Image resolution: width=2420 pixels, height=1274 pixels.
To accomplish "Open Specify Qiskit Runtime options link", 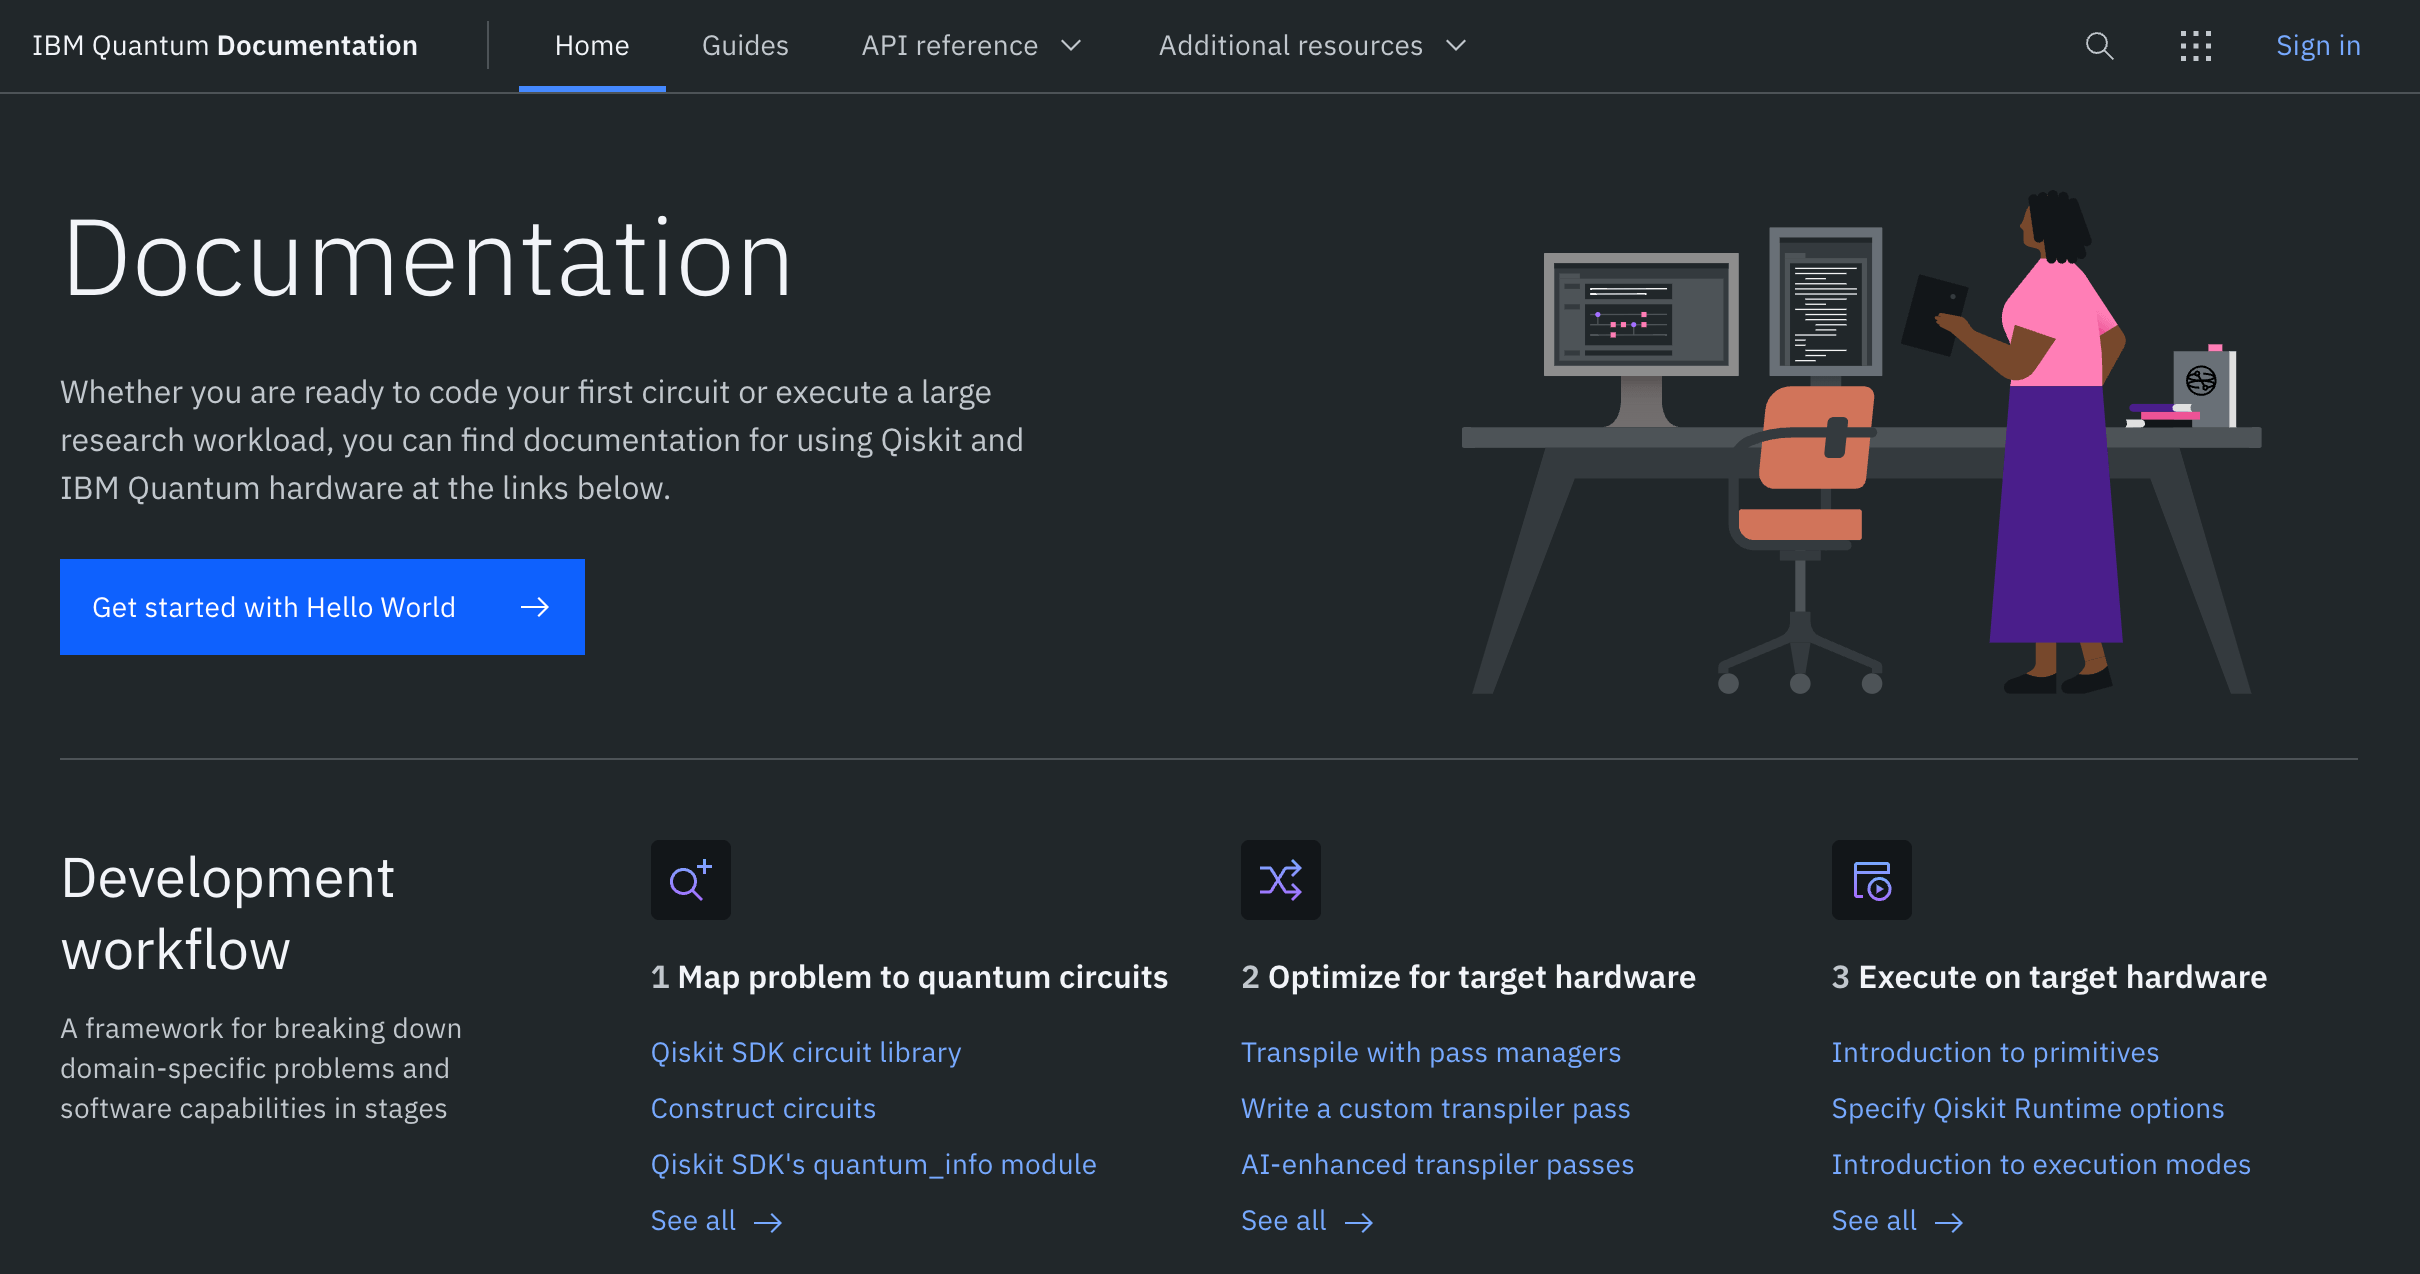I will (x=2028, y=1108).
